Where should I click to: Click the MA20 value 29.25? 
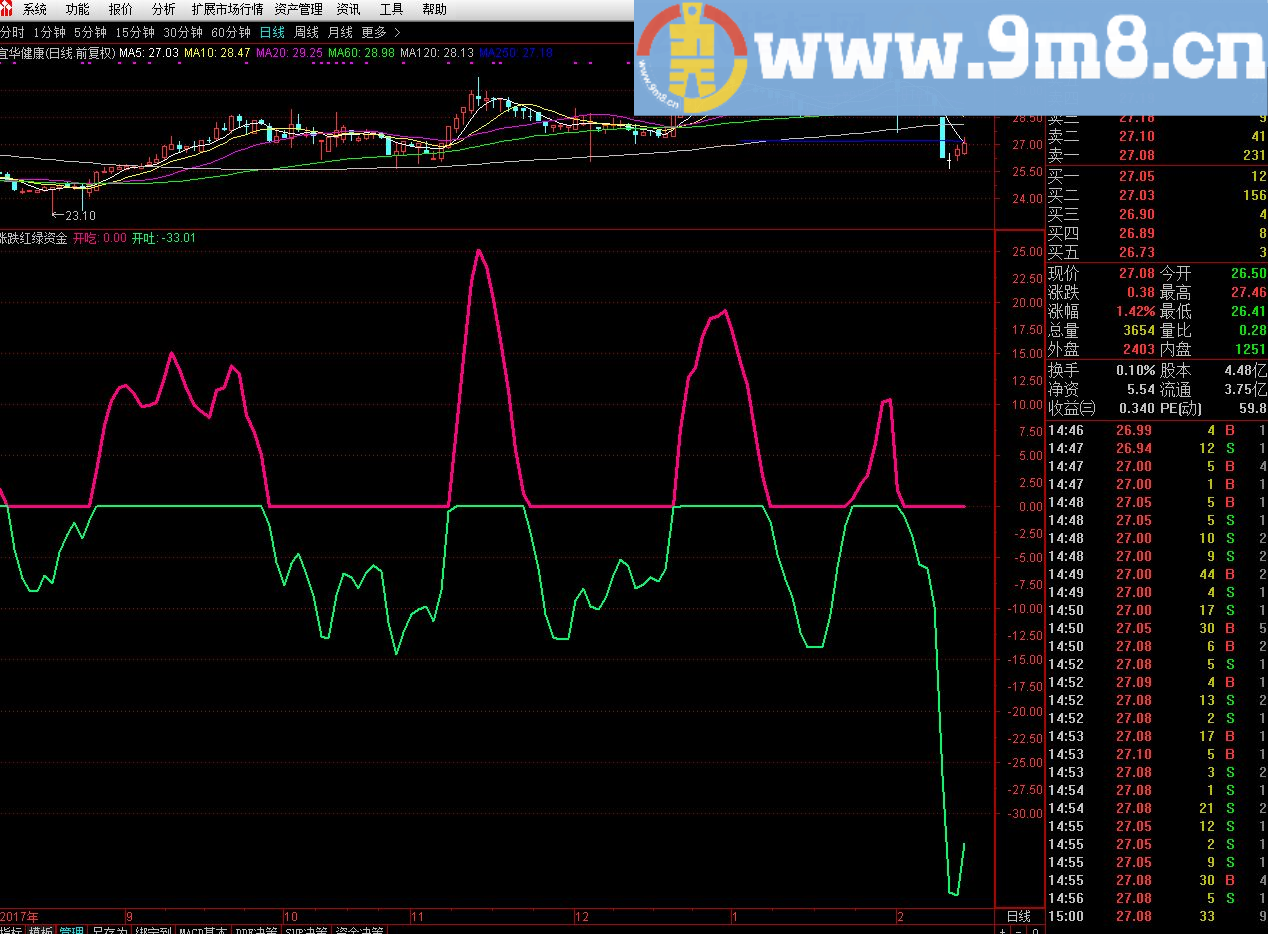[x=289, y=52]
